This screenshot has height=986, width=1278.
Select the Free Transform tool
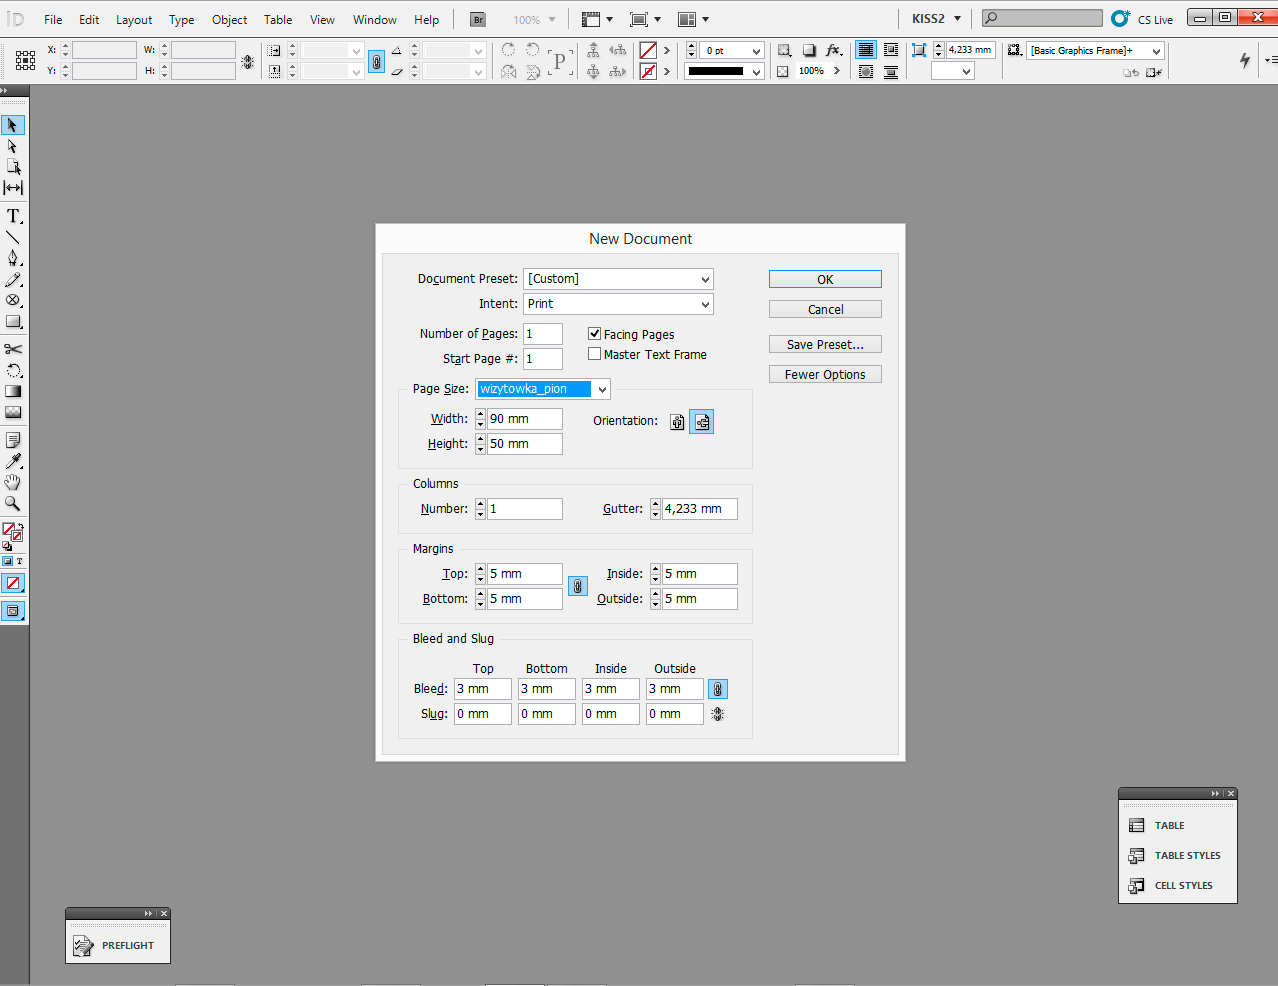pos(13,370)
